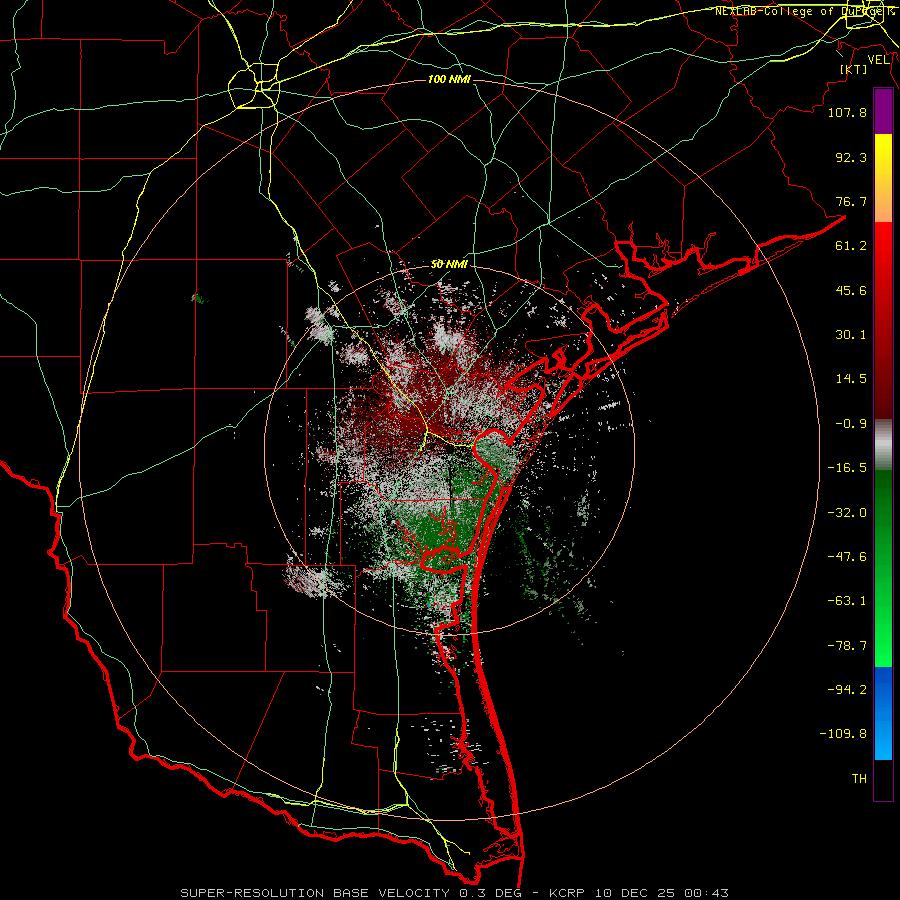
Task: Click the 61.2 legend value
Action: pyautogui.click(x=851, y=246)
